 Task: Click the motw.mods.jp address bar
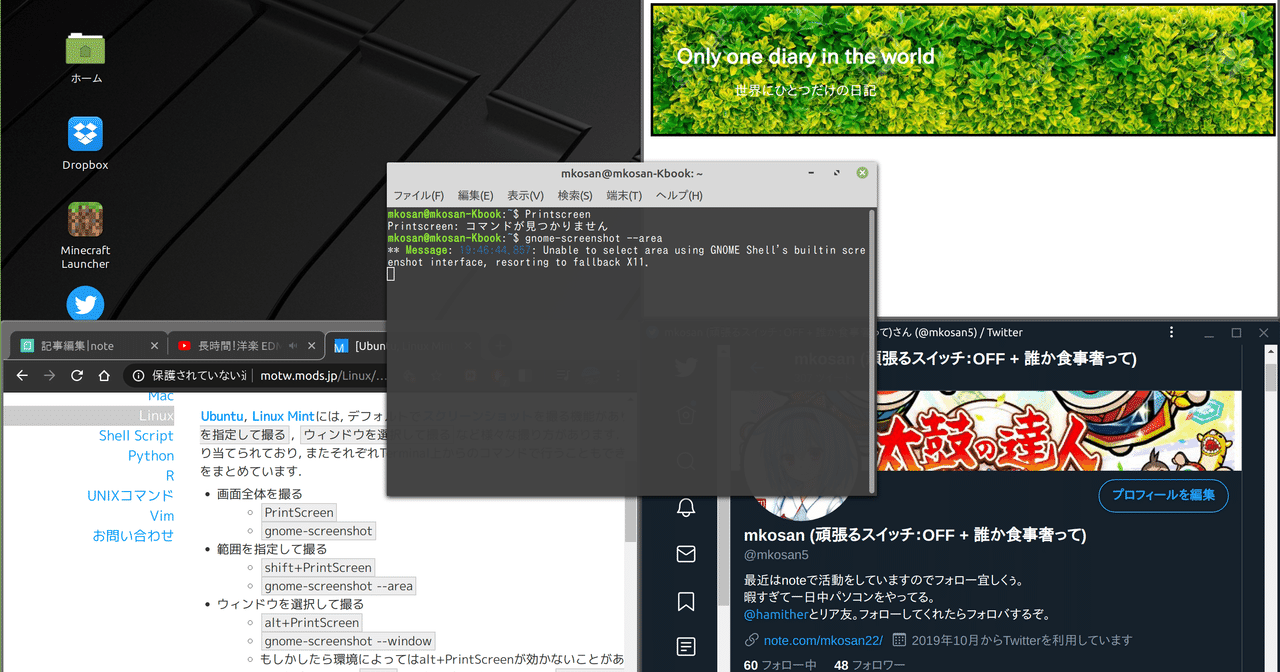pos(323,376)
